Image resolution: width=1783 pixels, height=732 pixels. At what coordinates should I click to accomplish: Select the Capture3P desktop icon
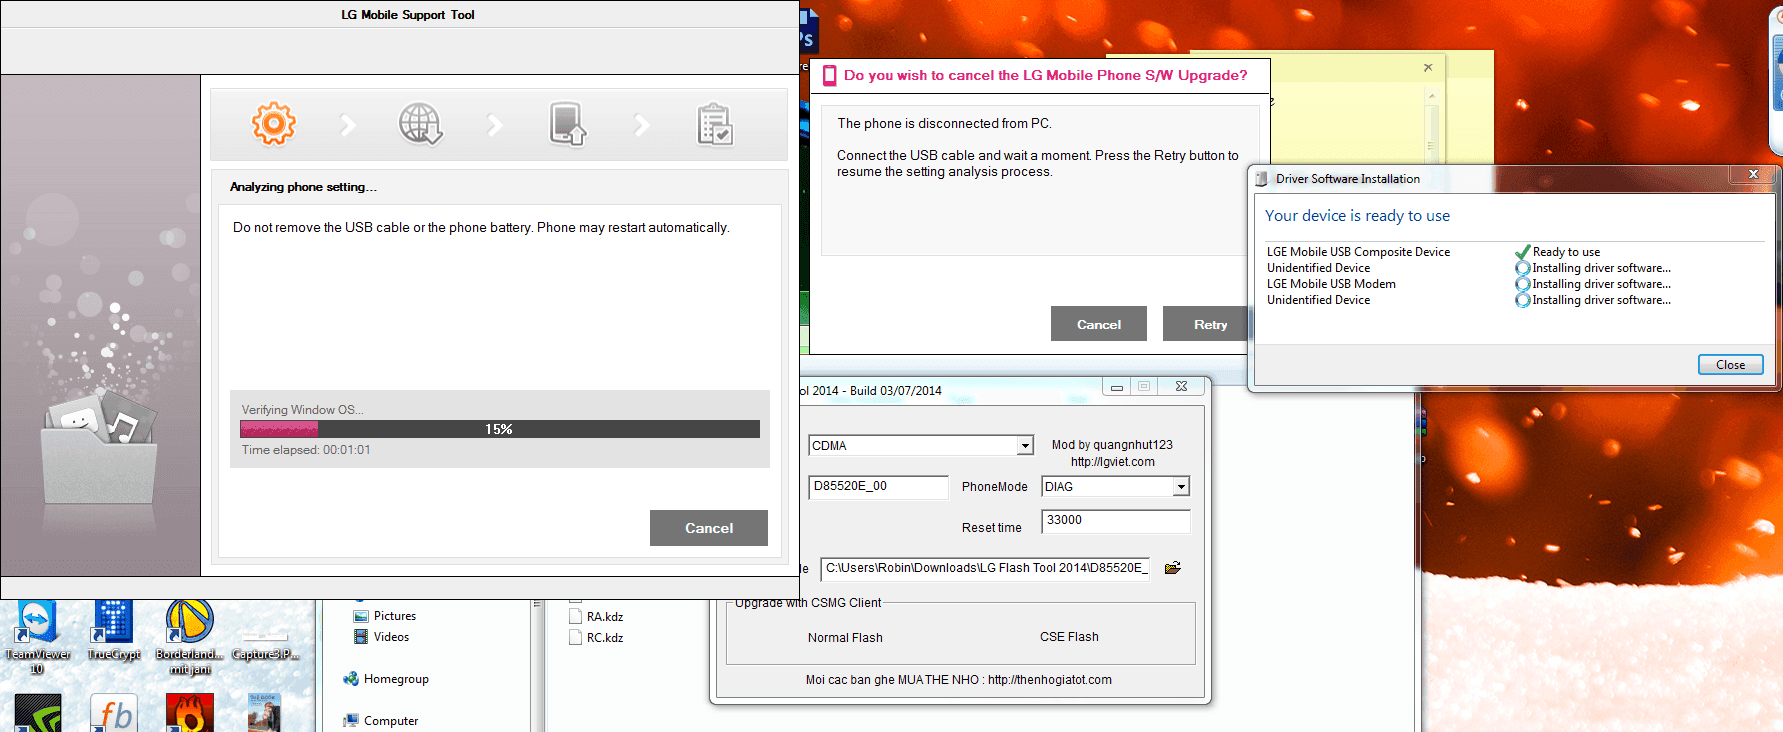coord(266,645)
